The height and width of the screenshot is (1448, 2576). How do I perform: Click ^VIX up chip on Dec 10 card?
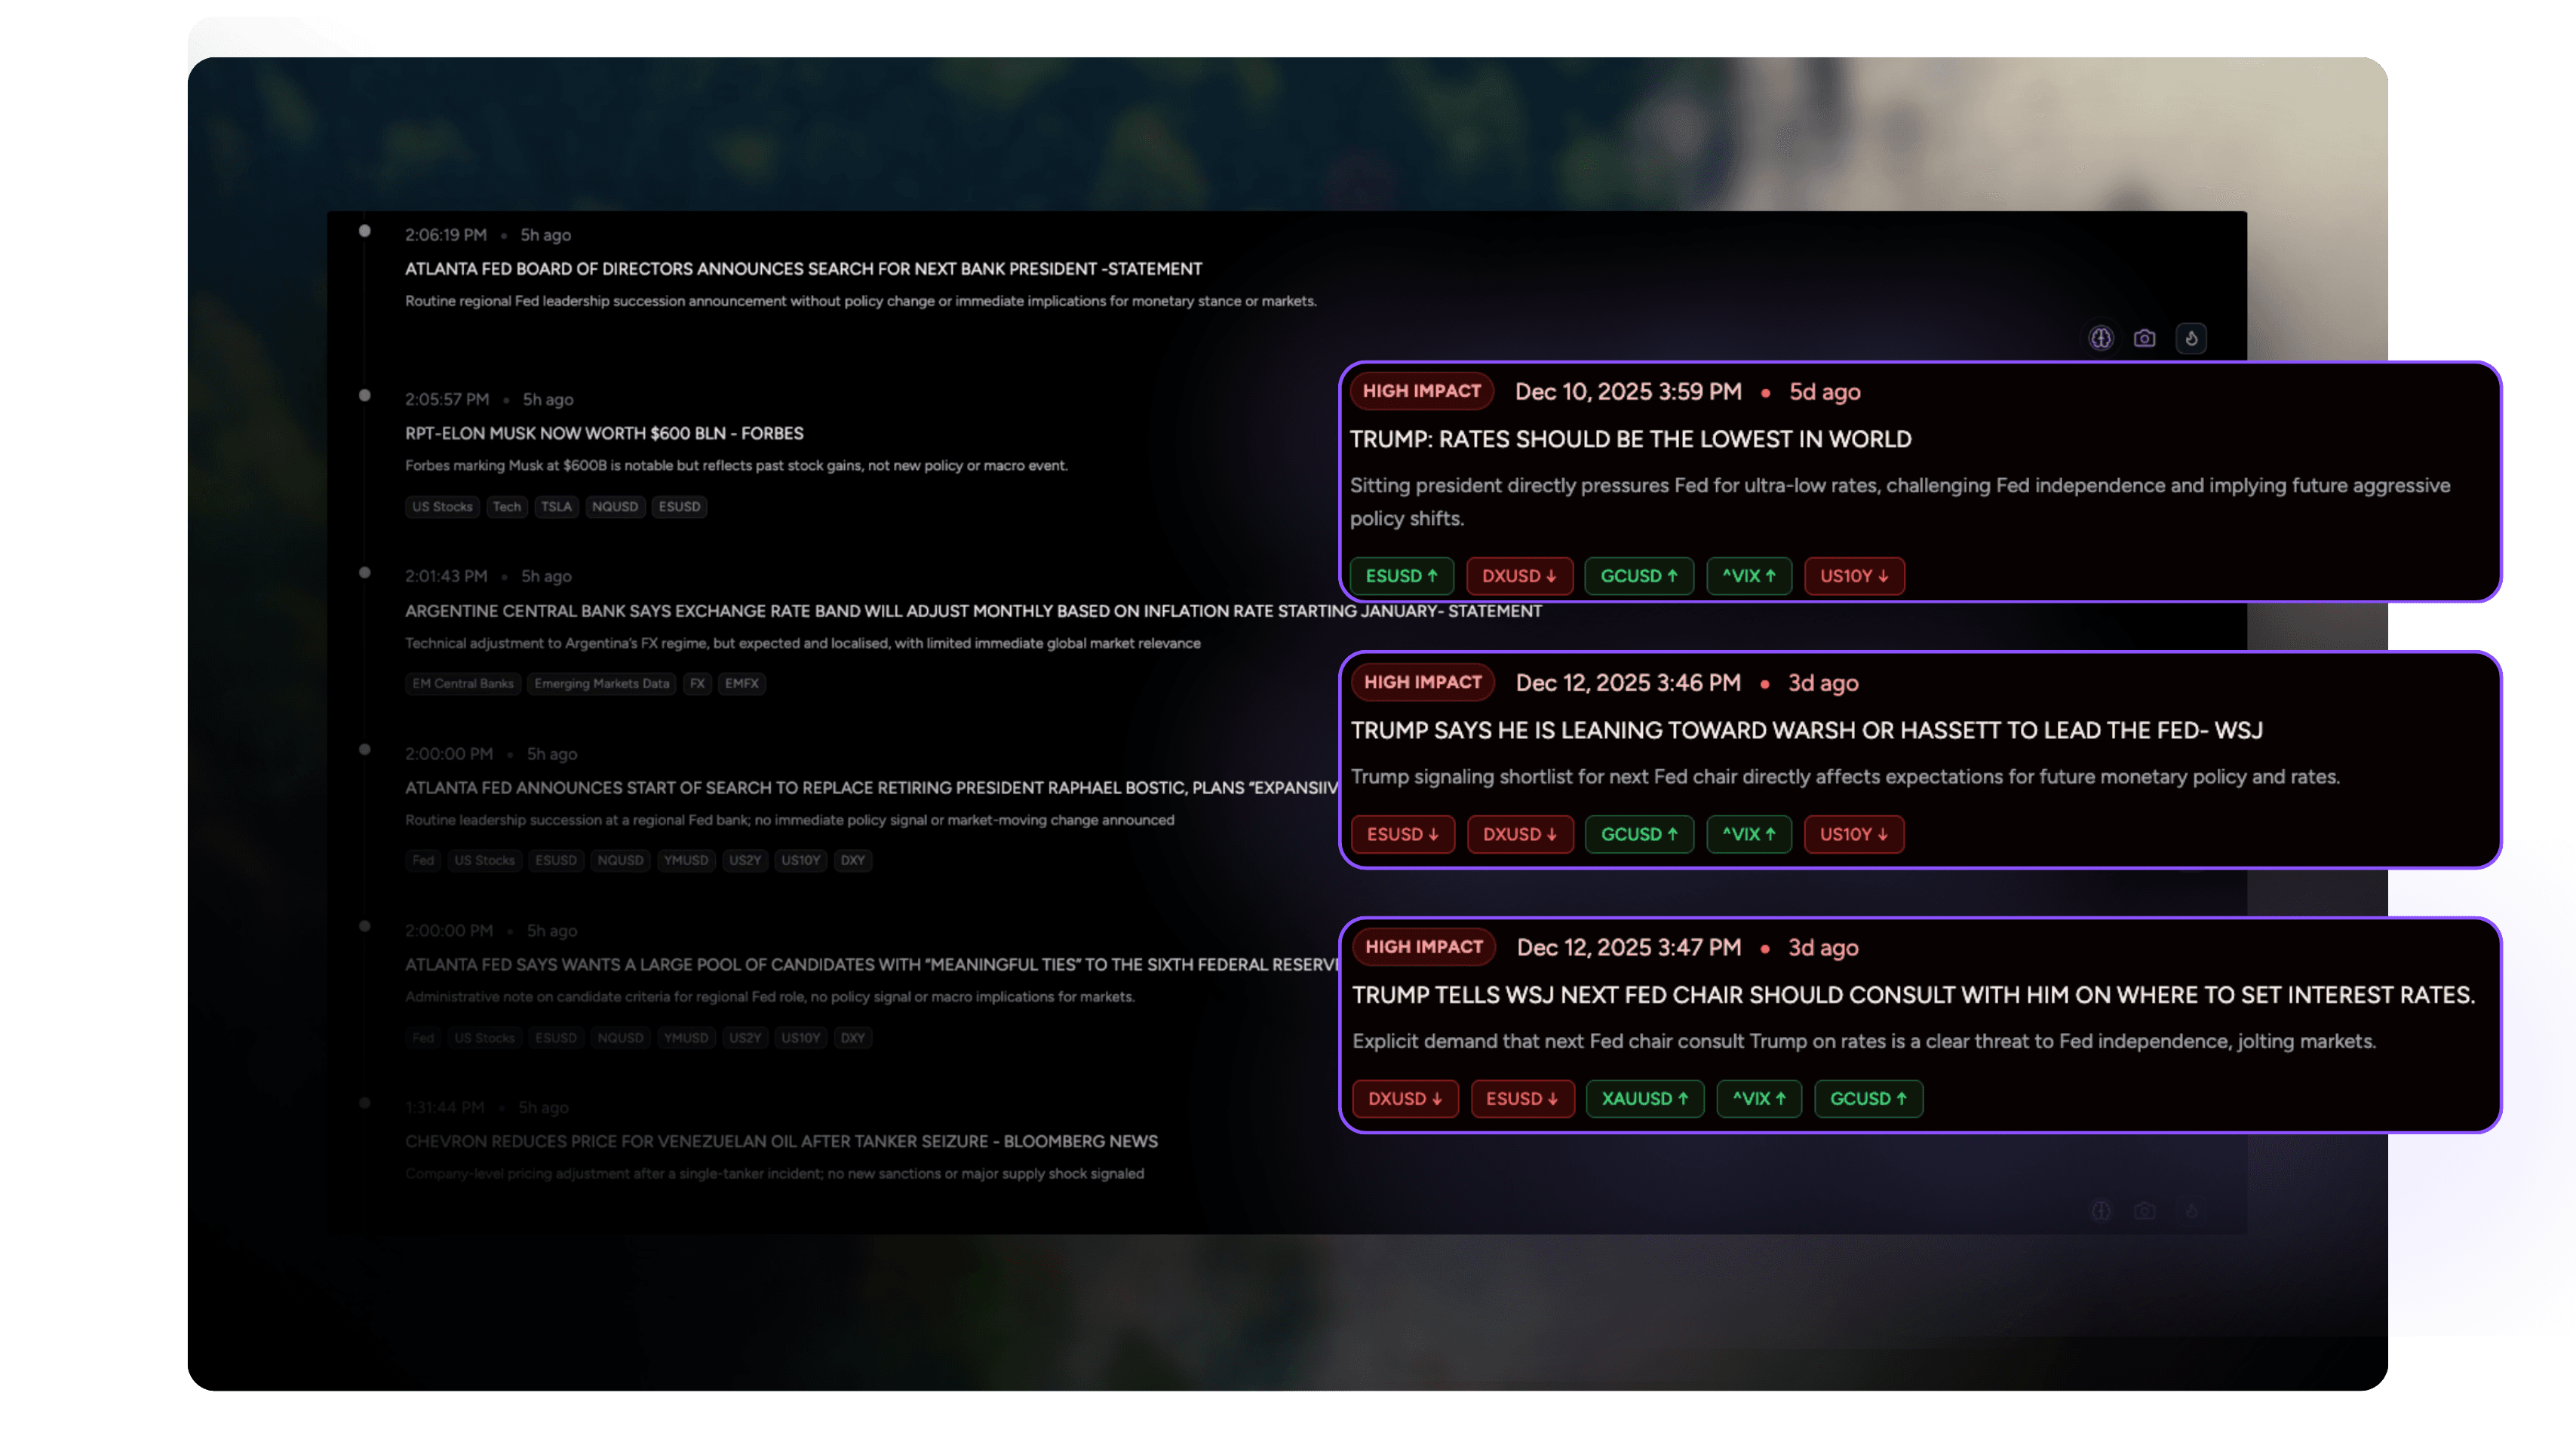coord(1749,576)
